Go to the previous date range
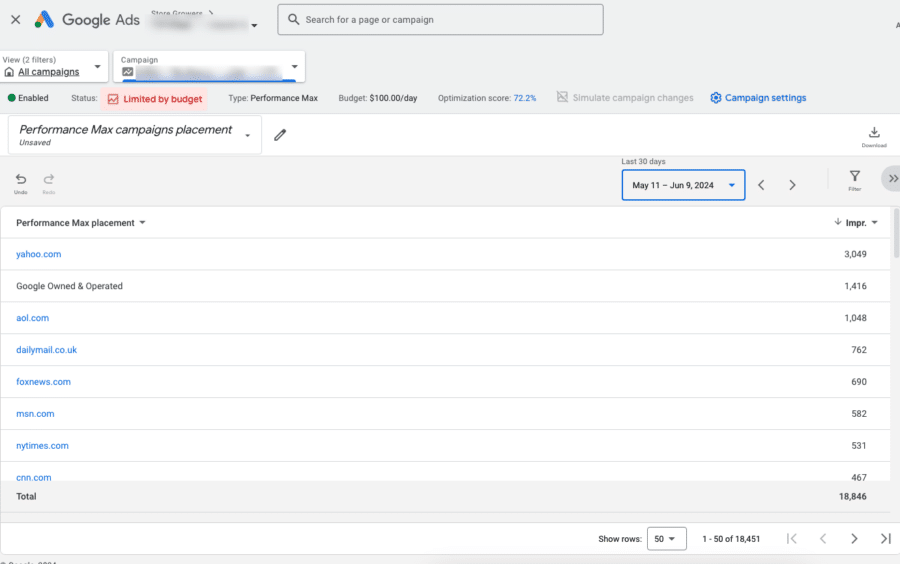Image resolution: width=900 pixels, height=564 pixels. pyautogui.click(x=761, y=185)
